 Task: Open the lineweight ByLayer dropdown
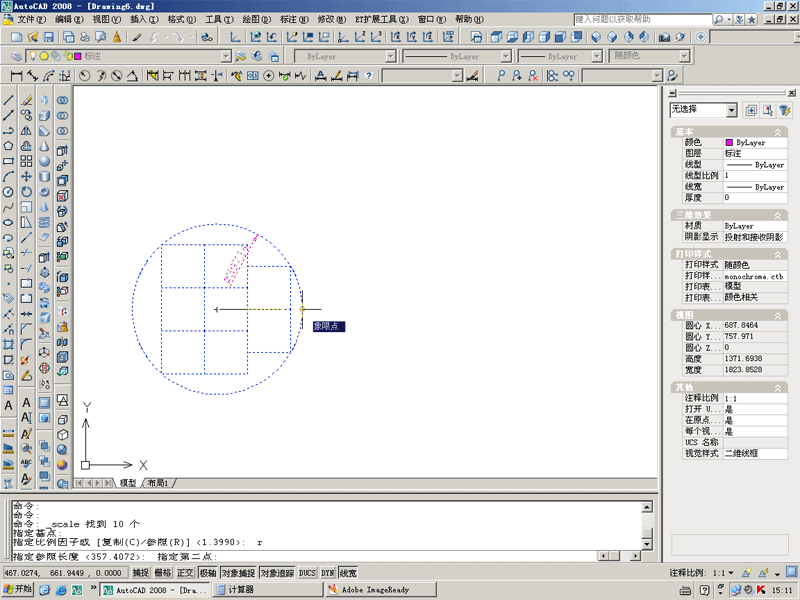point(596,56)
